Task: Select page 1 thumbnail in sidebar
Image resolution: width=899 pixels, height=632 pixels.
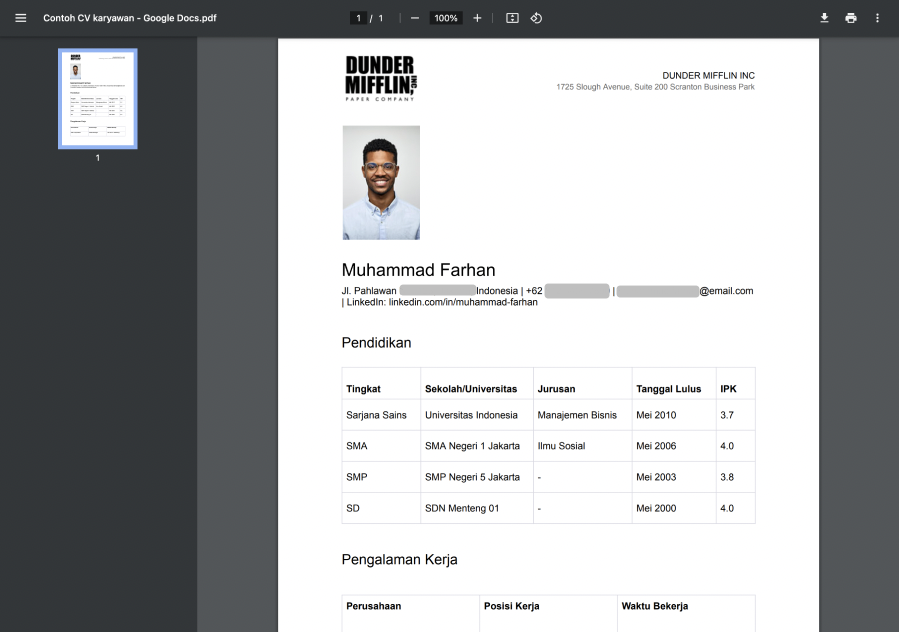Action: 98,99
